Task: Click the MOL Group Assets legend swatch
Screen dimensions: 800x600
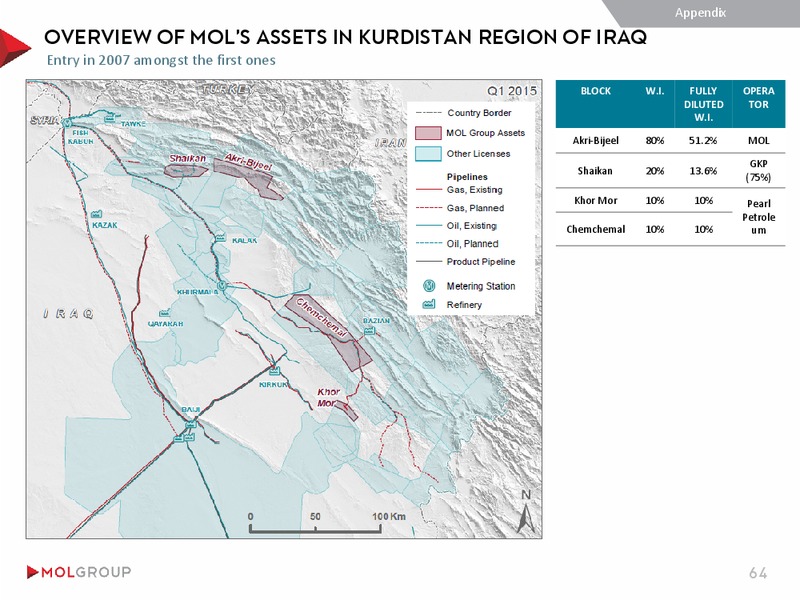Action: [428, 133]
